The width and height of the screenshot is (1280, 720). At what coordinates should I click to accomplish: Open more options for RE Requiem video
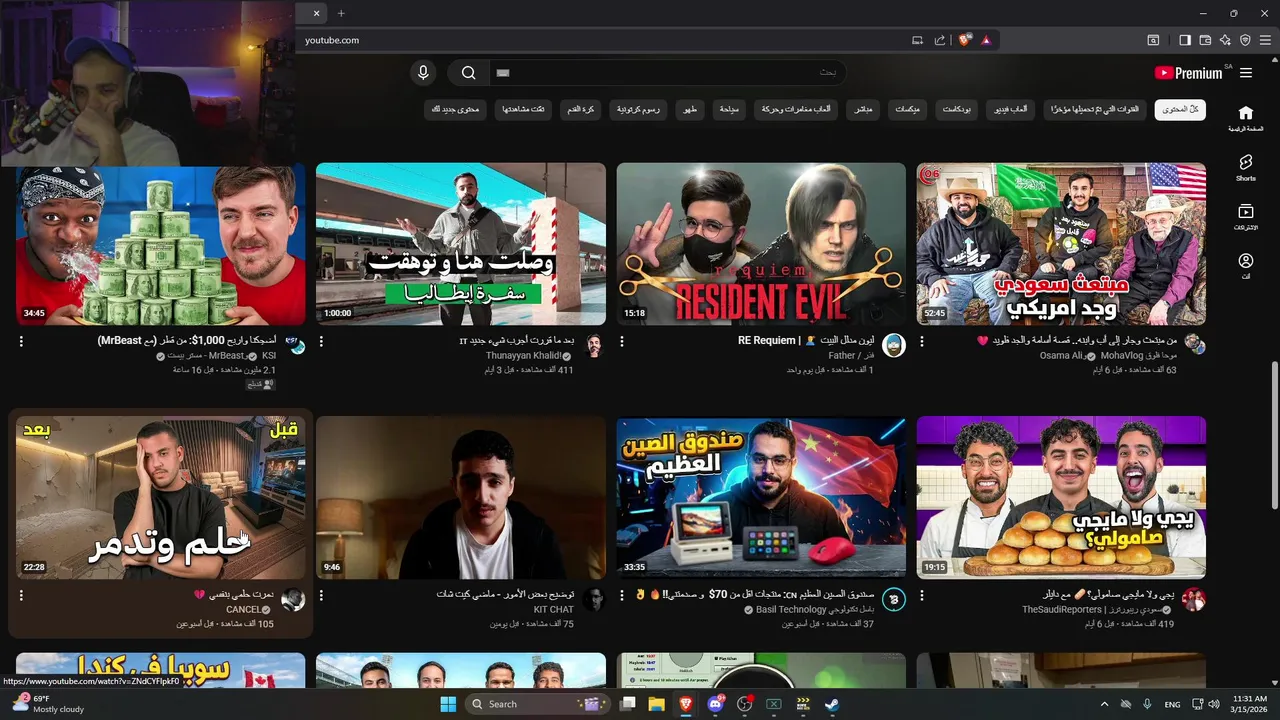pyautogui.click(x=622, y=341)
